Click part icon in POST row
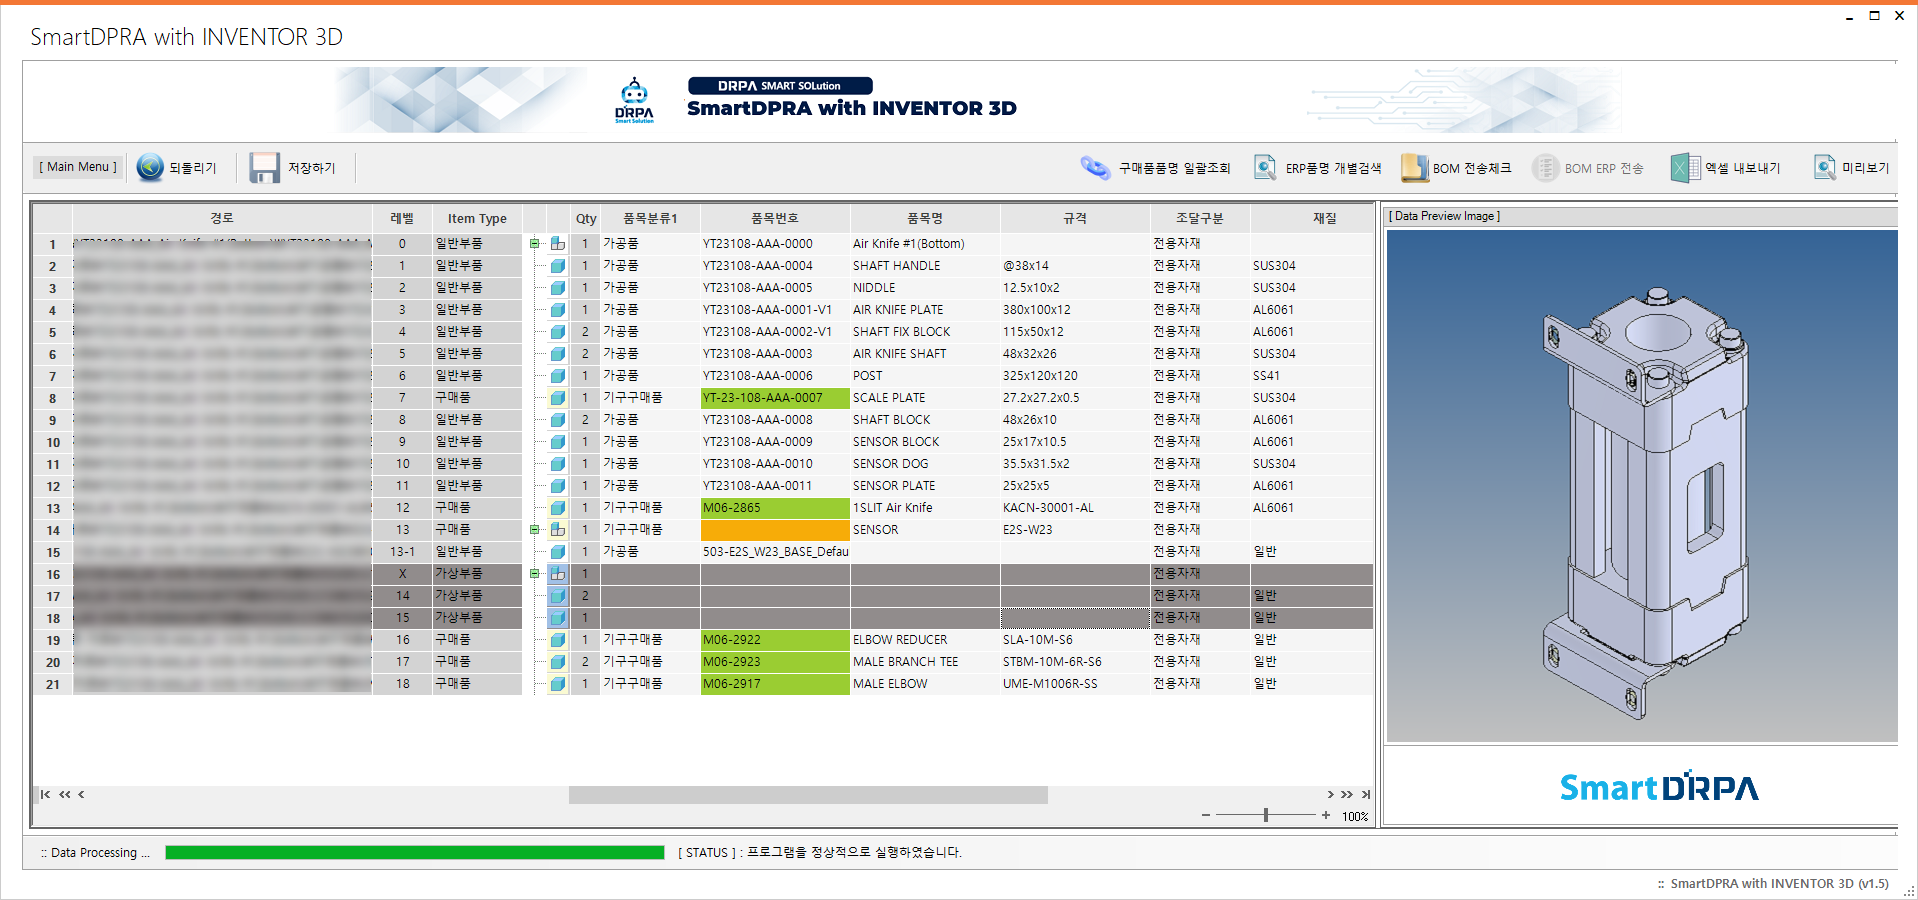The image size is (1918, 900). [558, 376]
